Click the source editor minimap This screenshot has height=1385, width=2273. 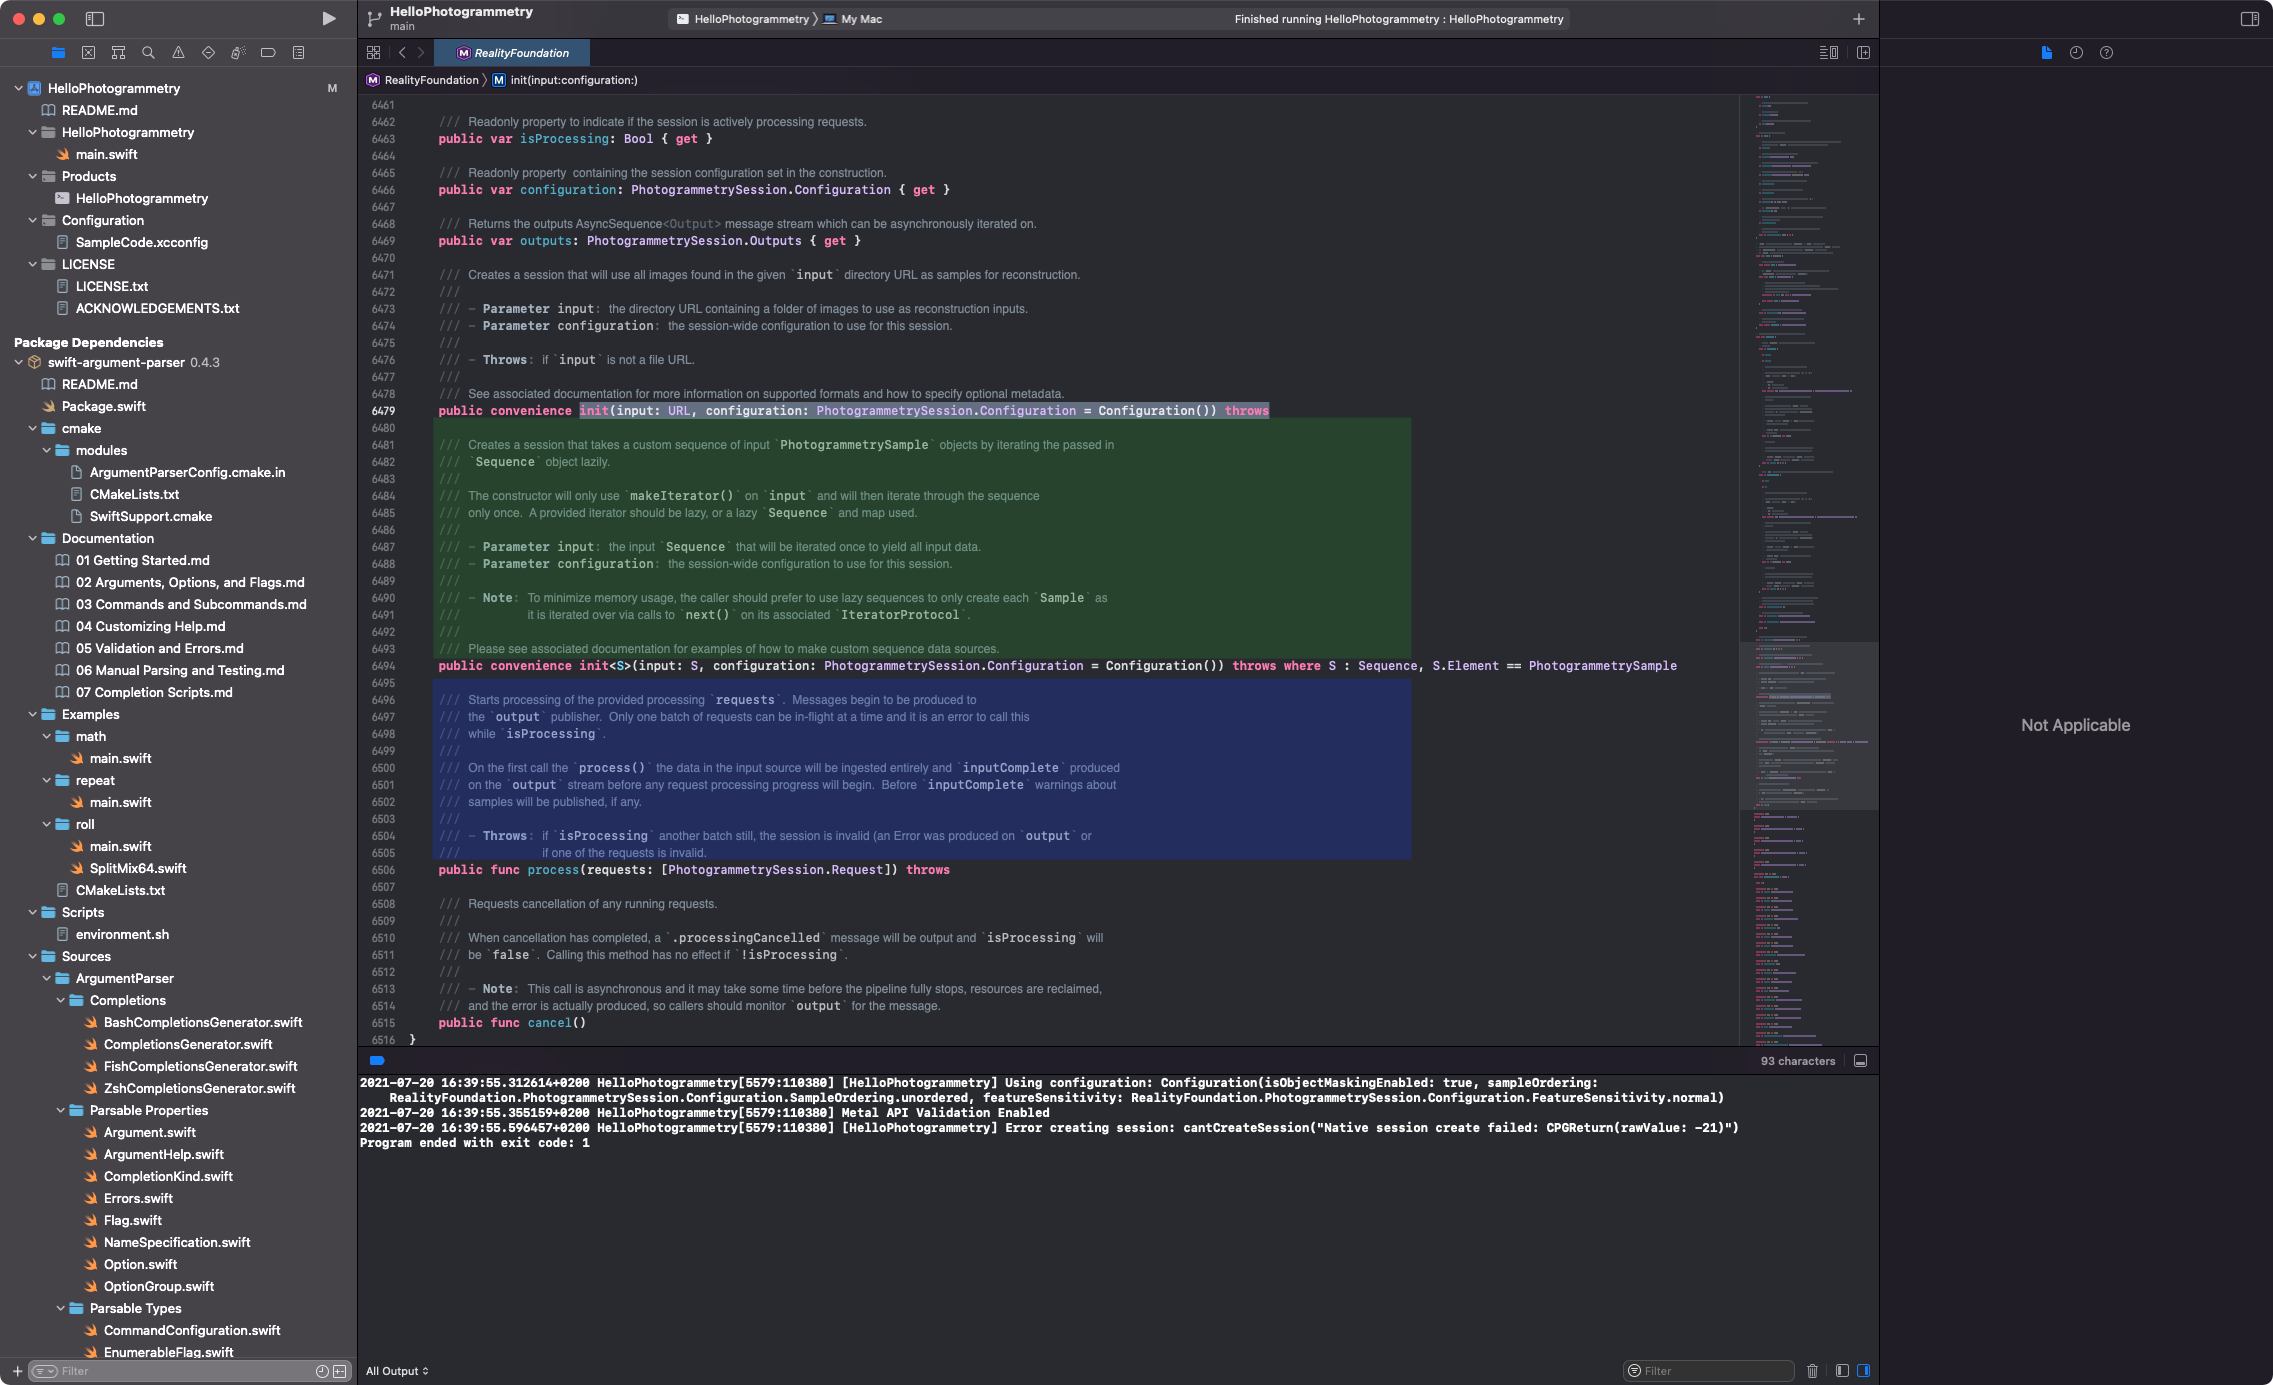[1808, 570]
